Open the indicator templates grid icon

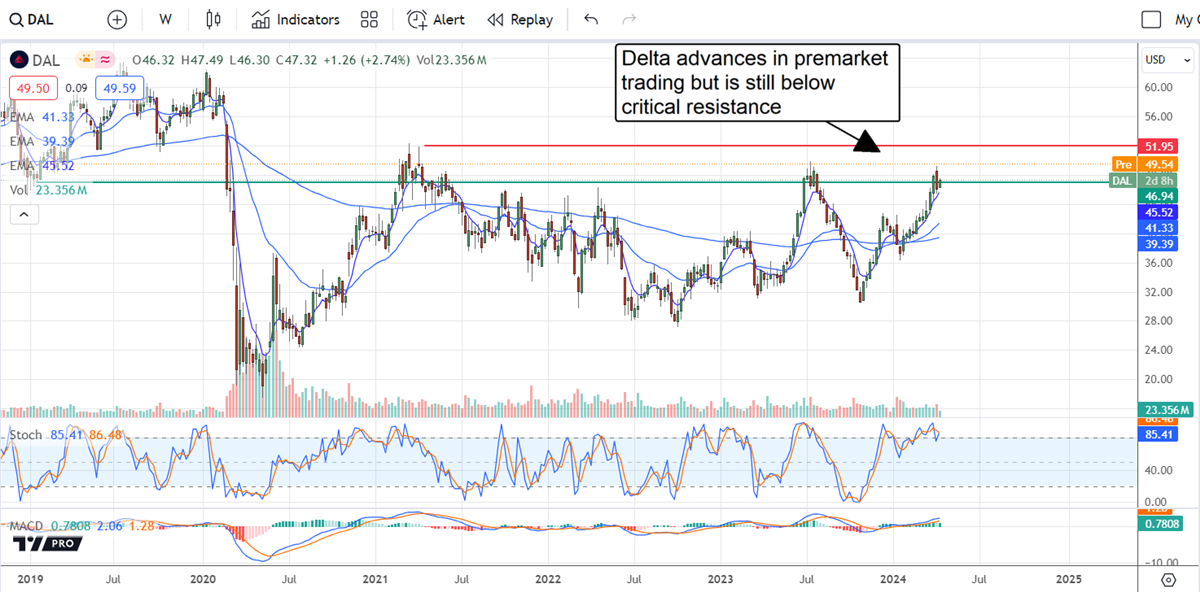[x=369, y=20]
